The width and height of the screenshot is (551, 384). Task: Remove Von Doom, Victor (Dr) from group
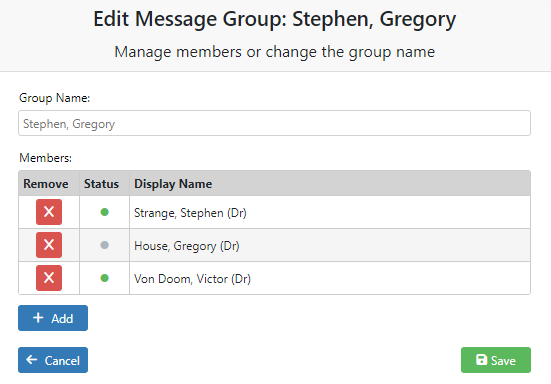click(x=49, y=278)
